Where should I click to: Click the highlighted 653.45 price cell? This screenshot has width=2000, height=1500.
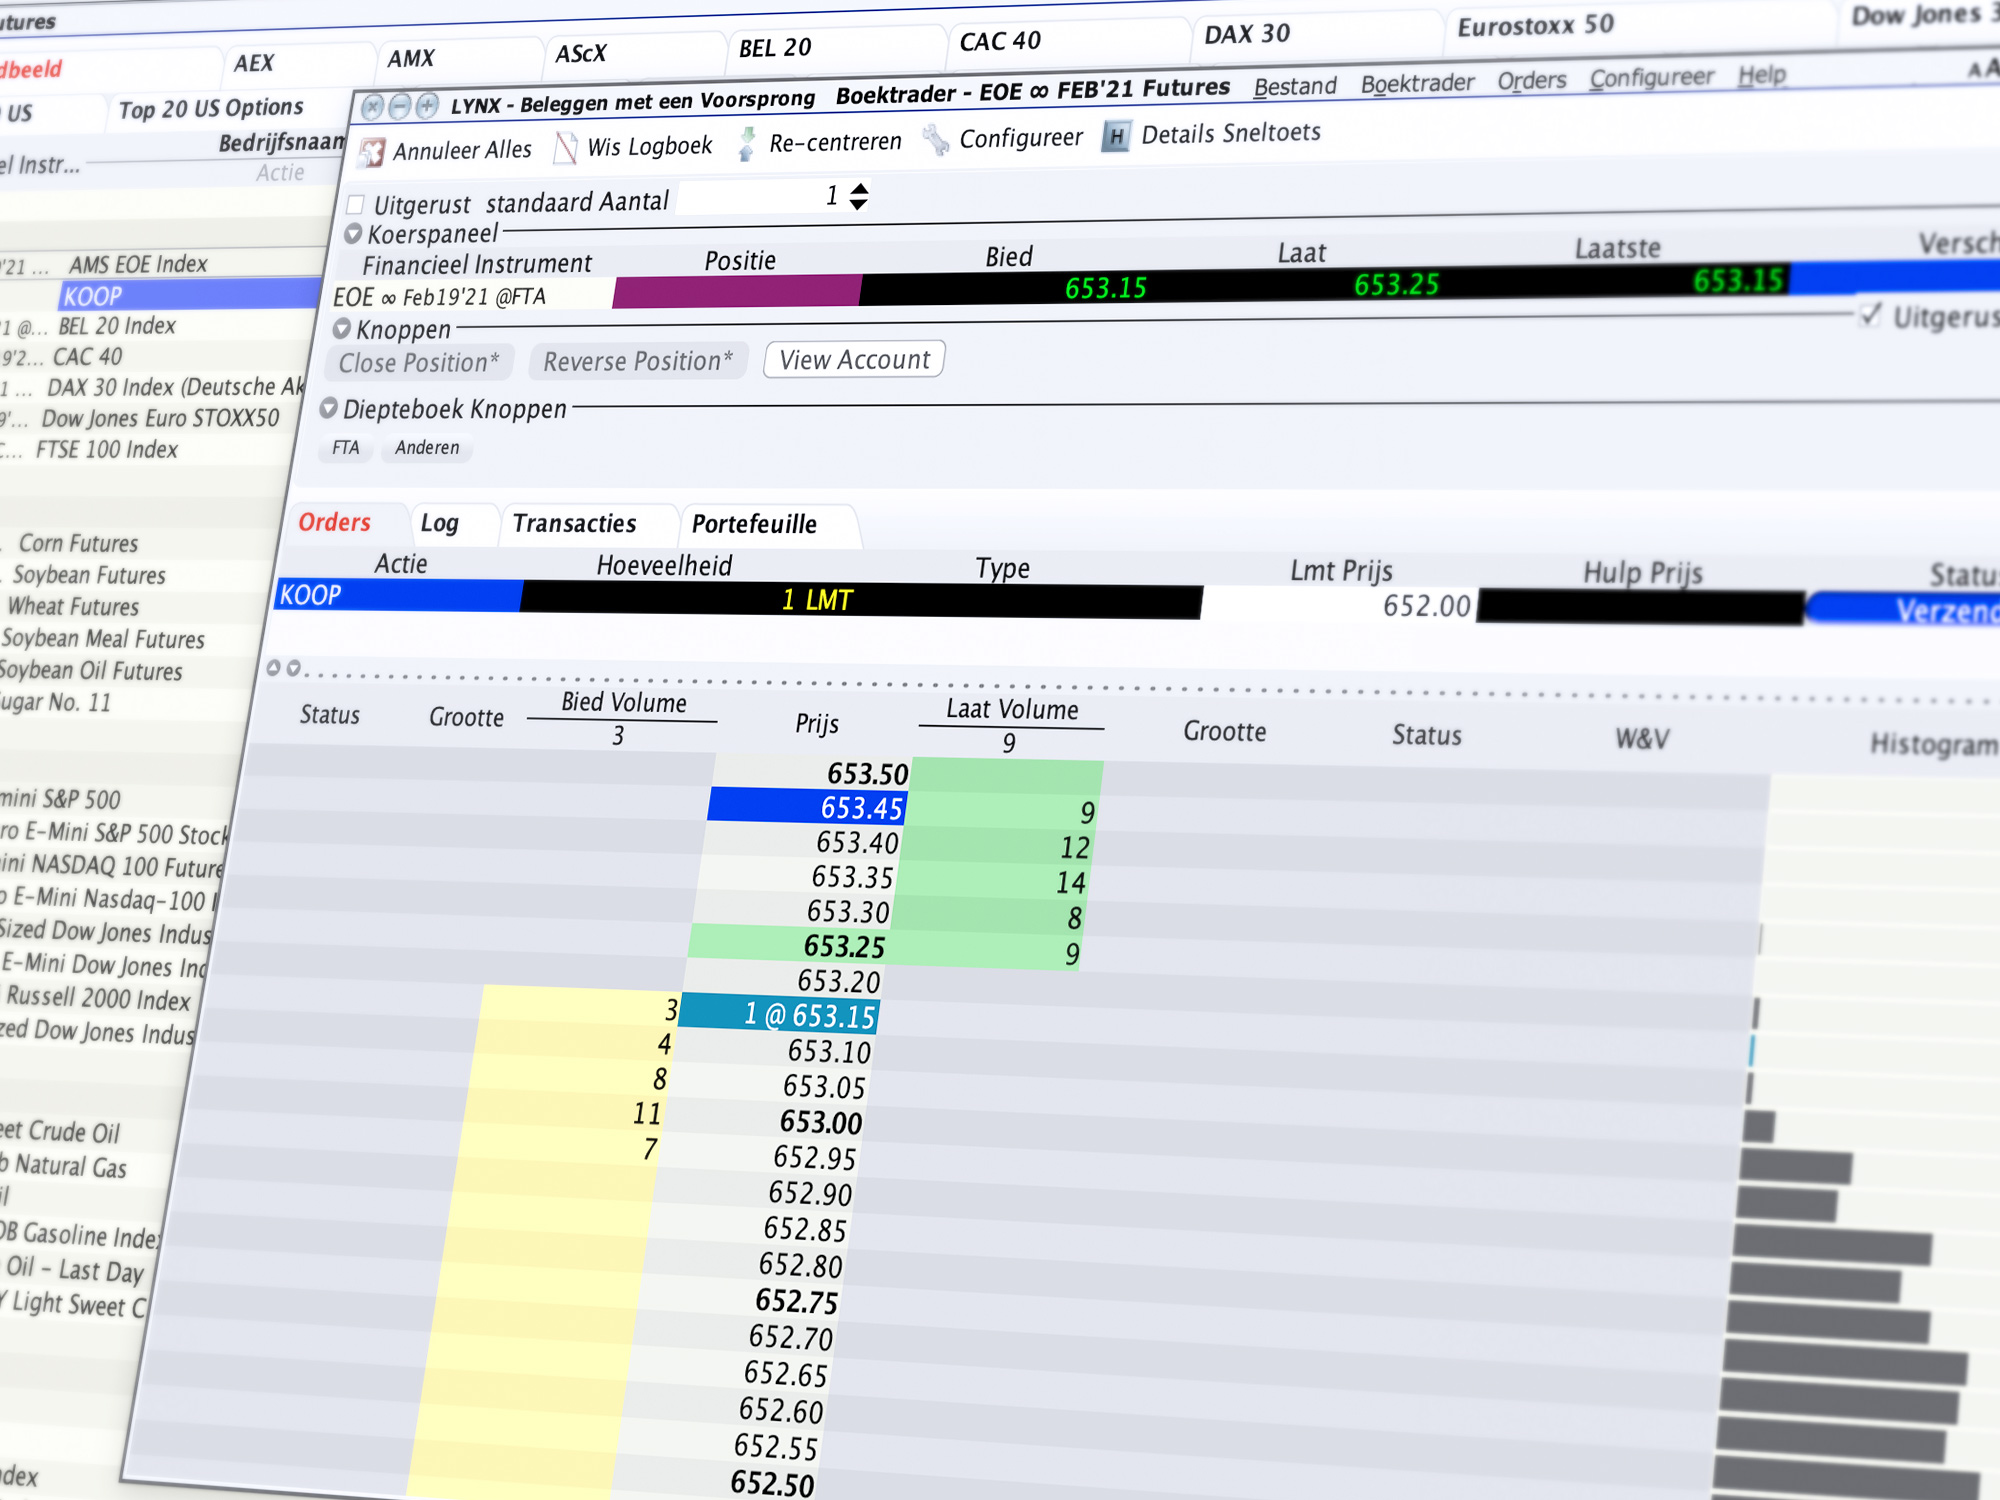coord(808,806)
